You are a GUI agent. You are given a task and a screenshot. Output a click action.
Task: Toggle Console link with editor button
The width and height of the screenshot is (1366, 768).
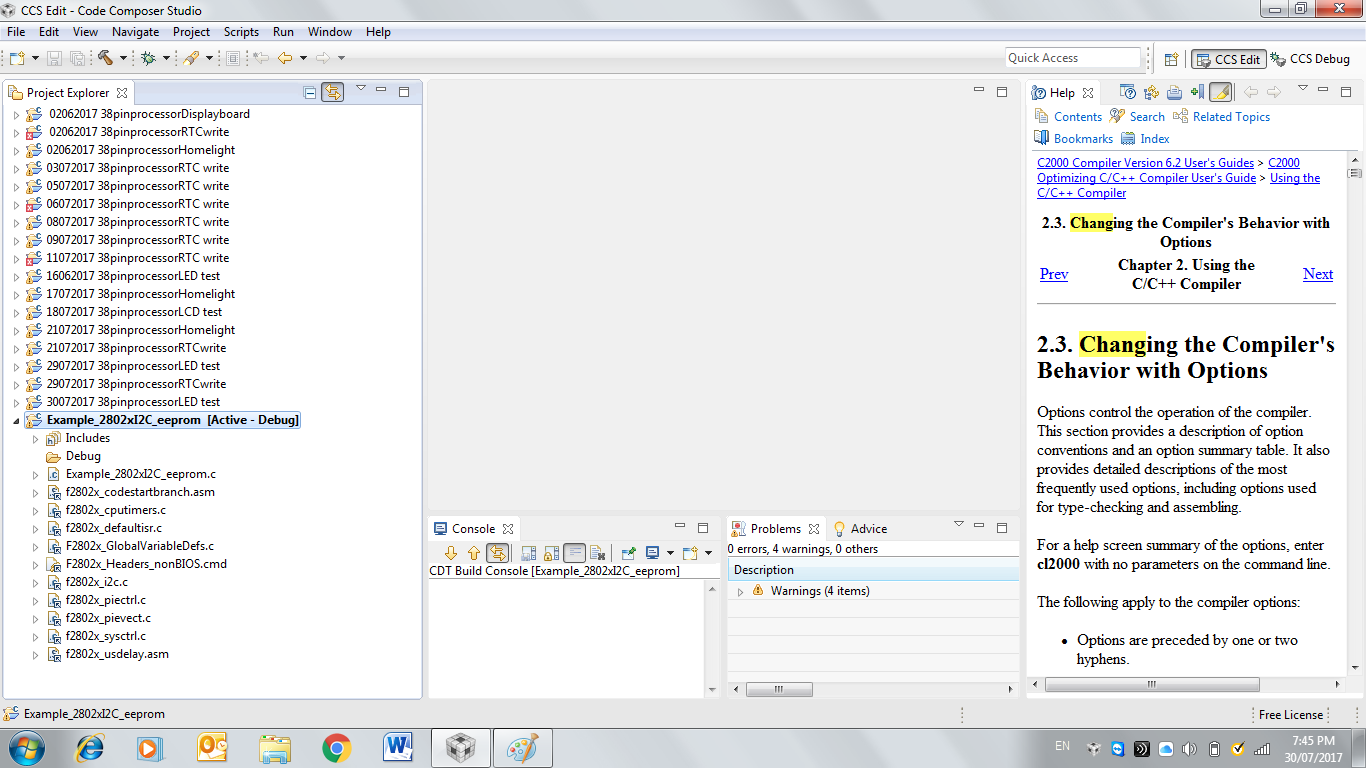point(497,552)
